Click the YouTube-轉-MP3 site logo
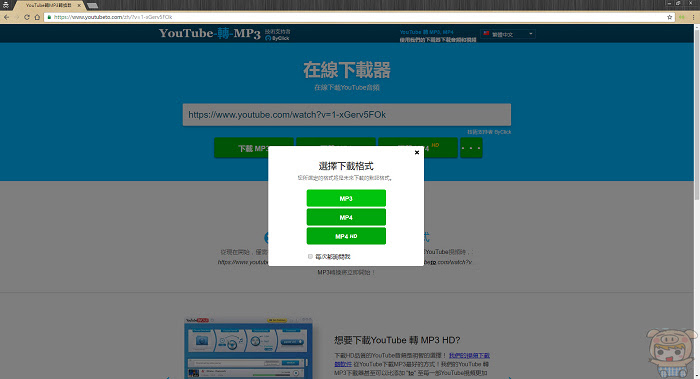The height and width of the screenshot is (379, 700). (x=209, y=33)
